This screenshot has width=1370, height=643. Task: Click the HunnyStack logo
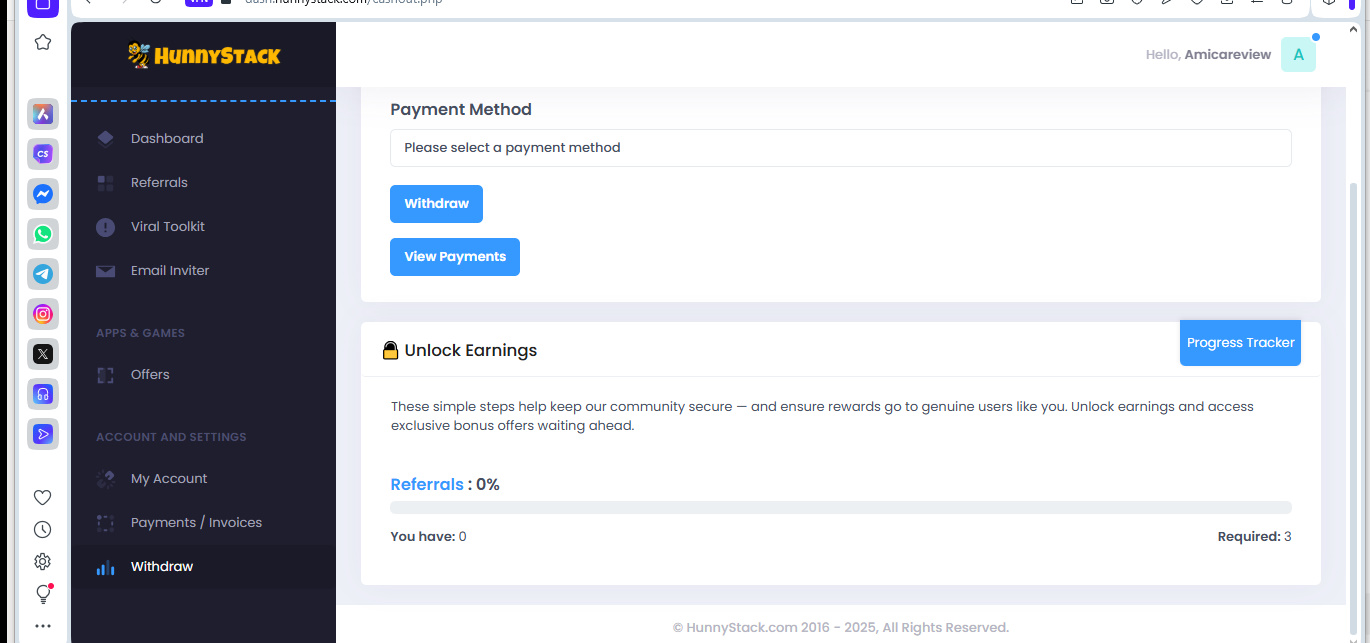point(204,55)
